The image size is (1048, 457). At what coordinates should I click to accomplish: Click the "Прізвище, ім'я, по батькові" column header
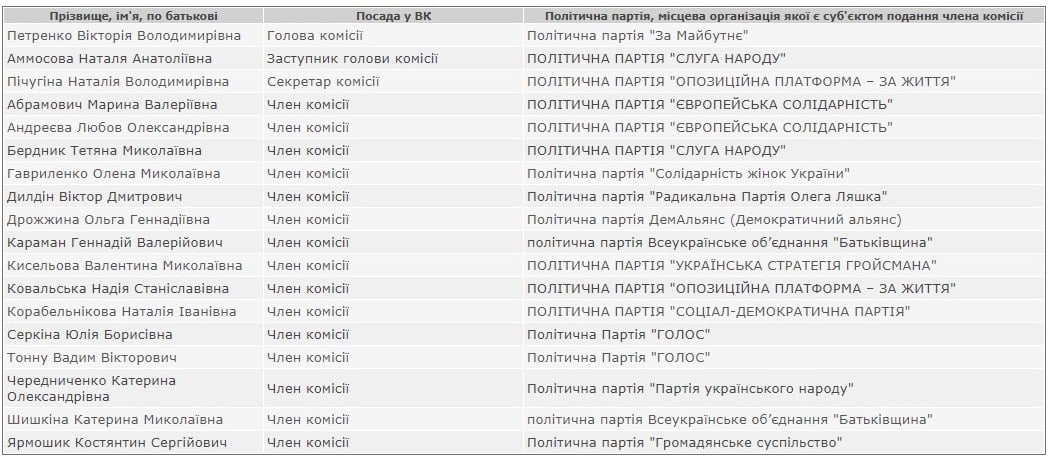(x=132, y=17)
